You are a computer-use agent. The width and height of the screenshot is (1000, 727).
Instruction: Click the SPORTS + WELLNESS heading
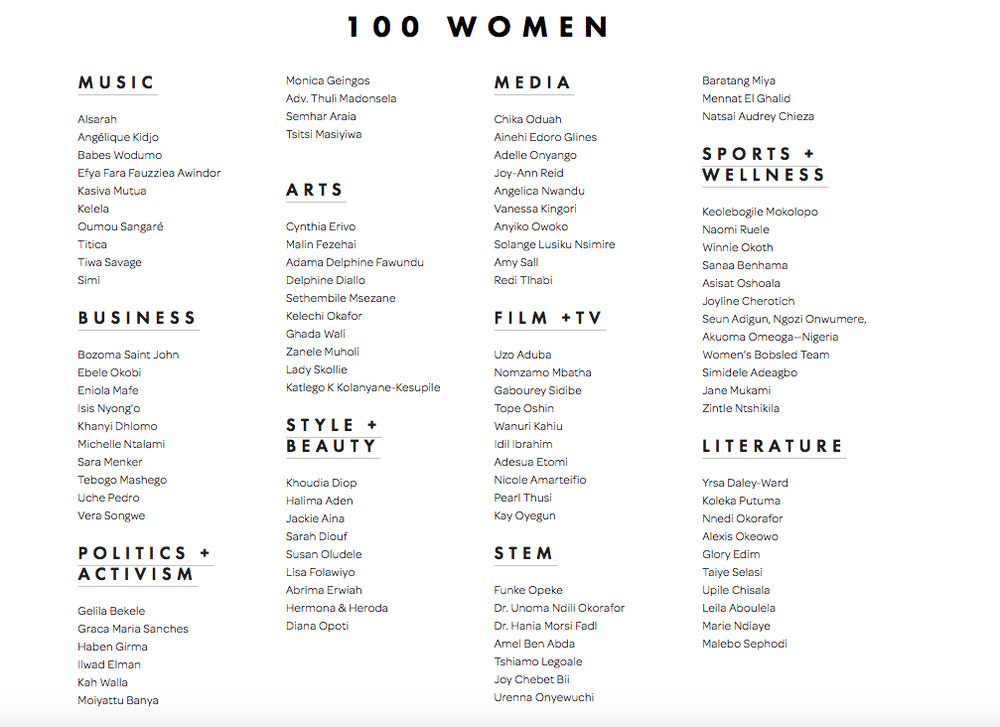coord(764,164)
